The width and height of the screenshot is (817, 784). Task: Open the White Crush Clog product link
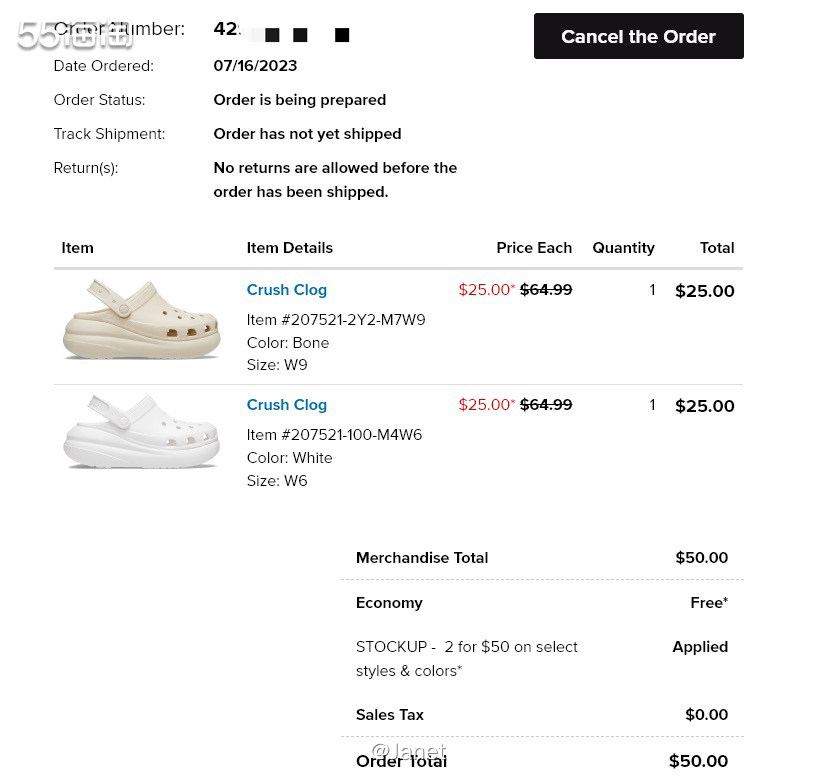coord(287,405)
